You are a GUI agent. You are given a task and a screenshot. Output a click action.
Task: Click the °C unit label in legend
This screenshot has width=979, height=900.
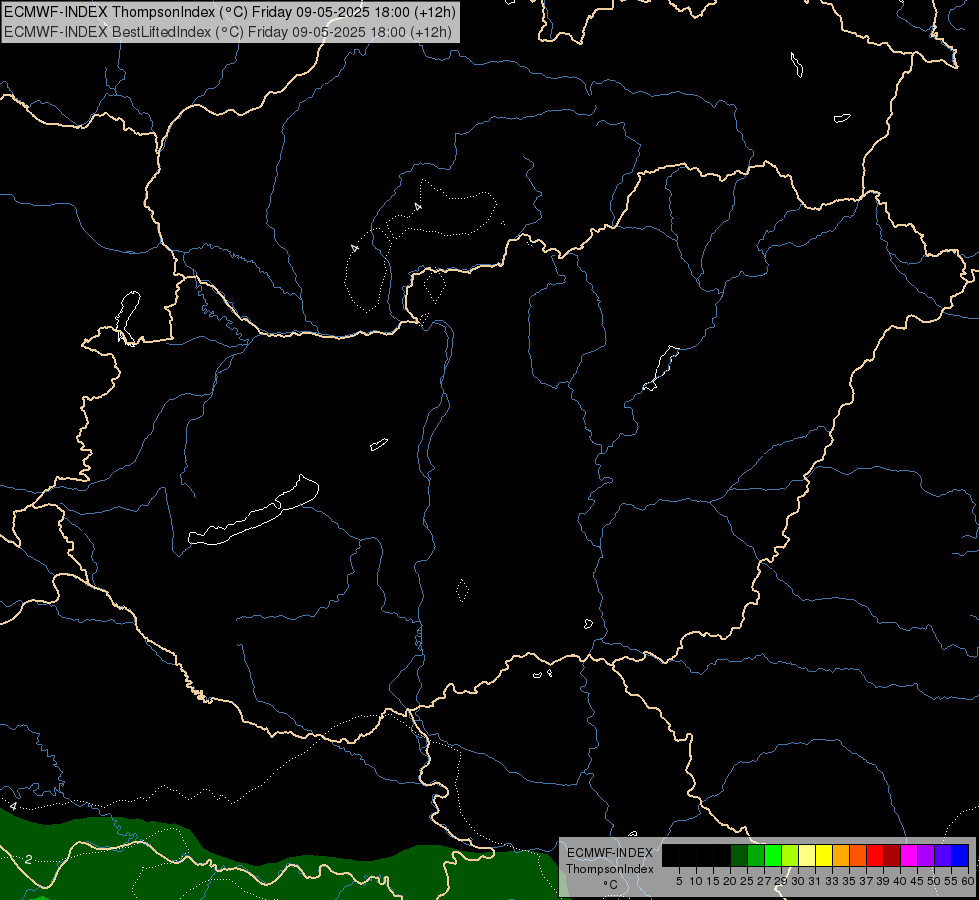611,885
